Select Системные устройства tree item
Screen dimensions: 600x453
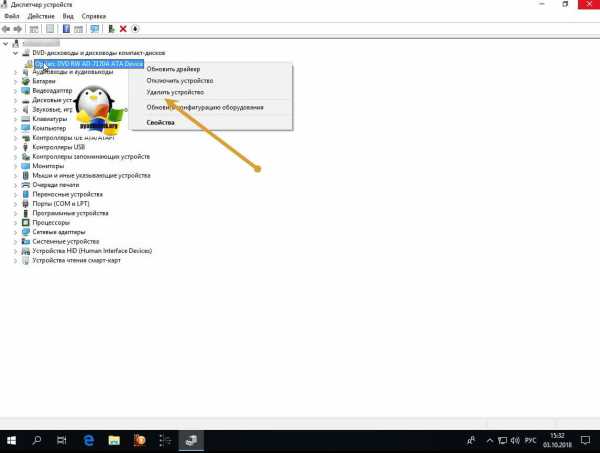pos(65,242)
